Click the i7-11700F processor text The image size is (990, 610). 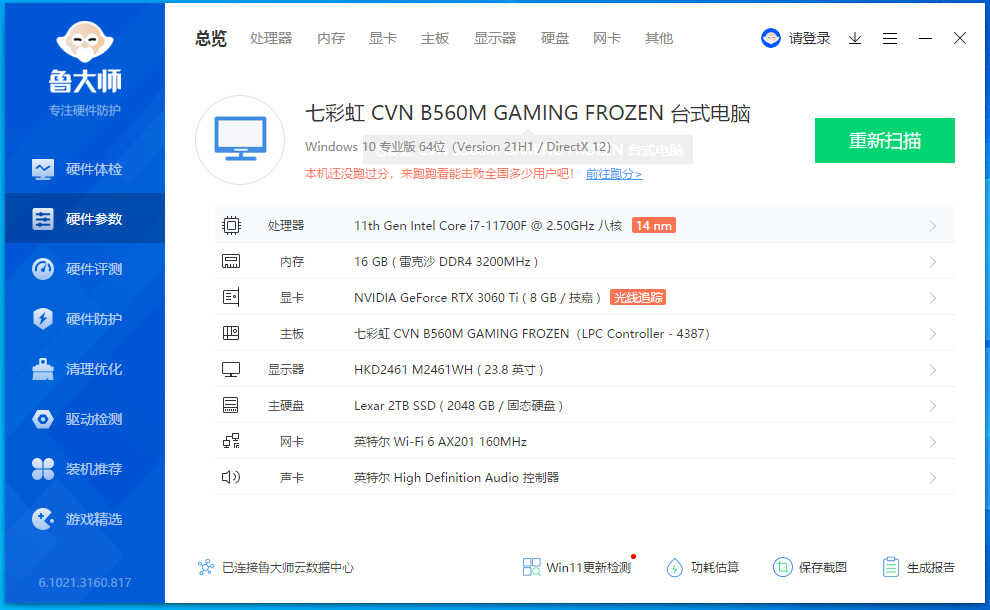[488, 225]
